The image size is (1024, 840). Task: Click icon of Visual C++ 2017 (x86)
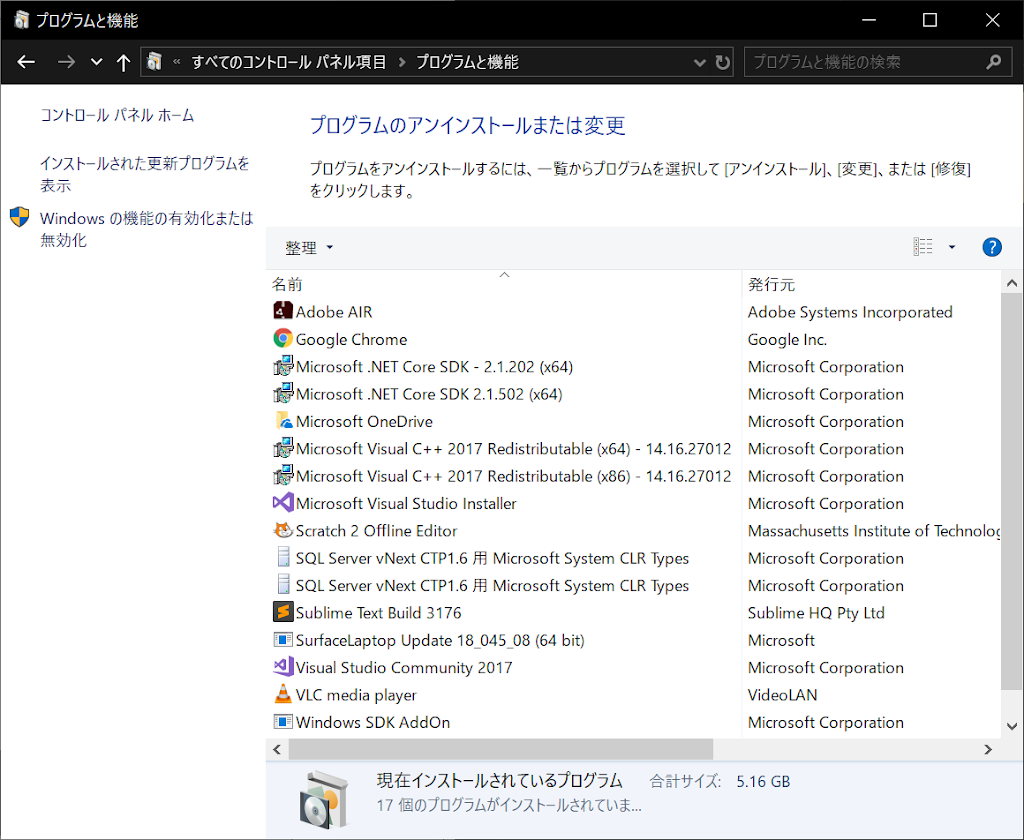(x=283, y=476)
